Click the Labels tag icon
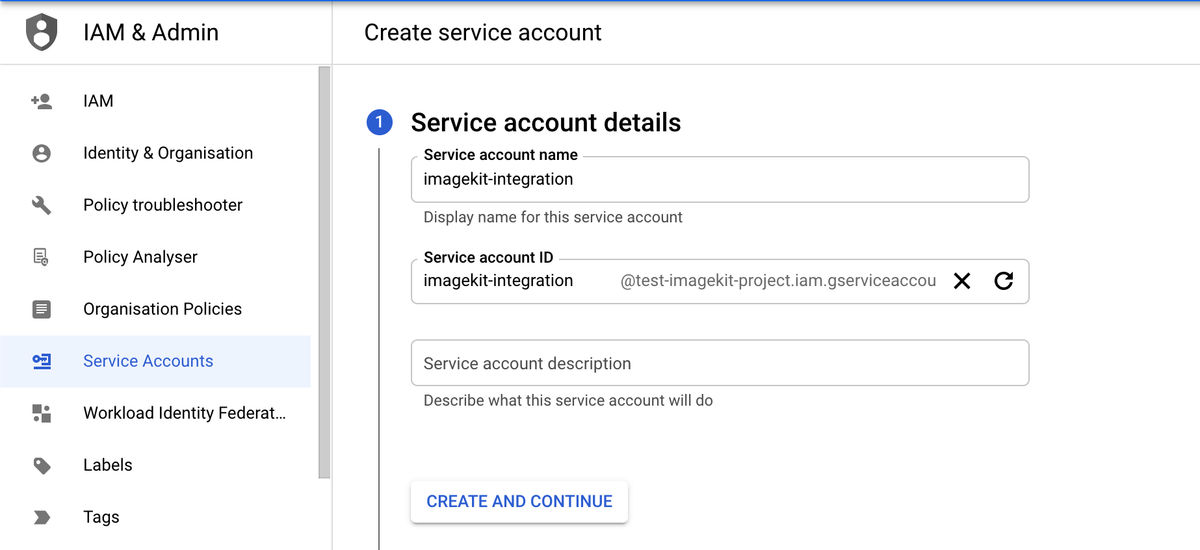Viewport: 1200px width, 550px height. (x=41, y=465)
